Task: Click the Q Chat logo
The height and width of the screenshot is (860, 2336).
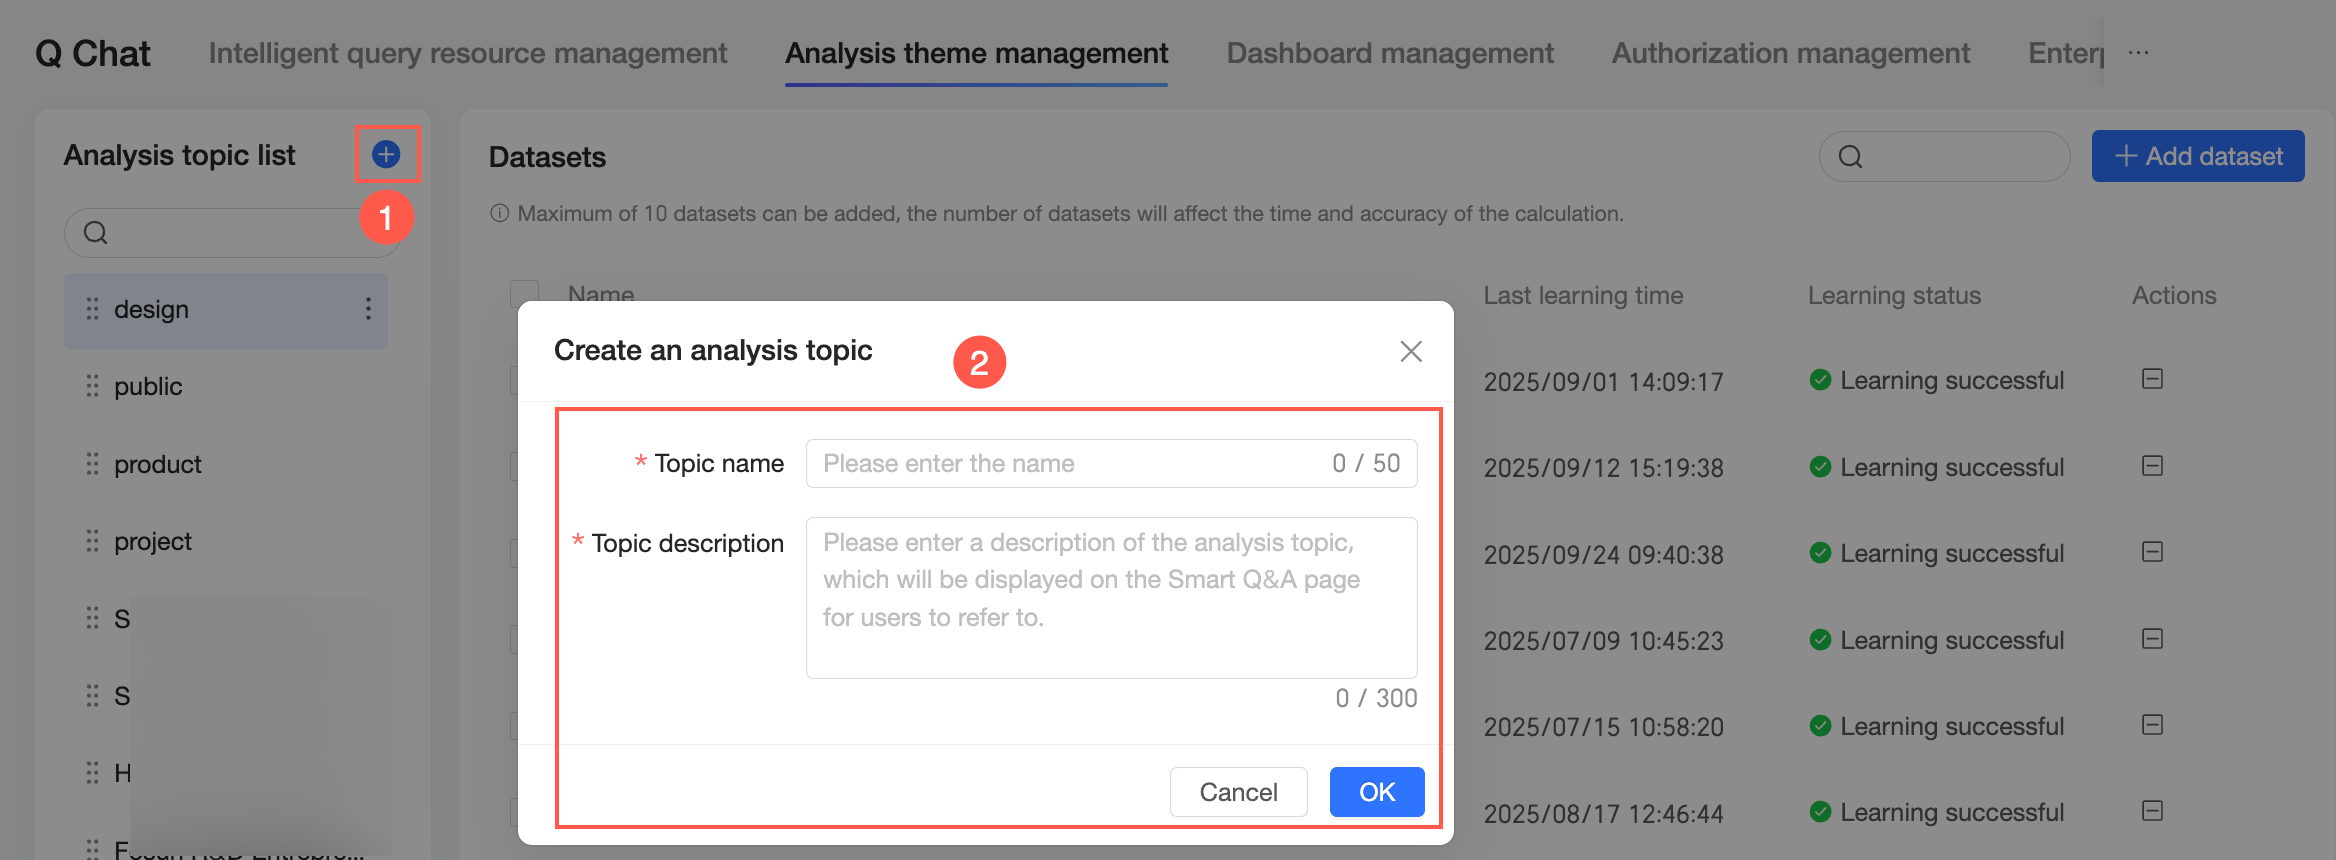Action: click(93, 53)
